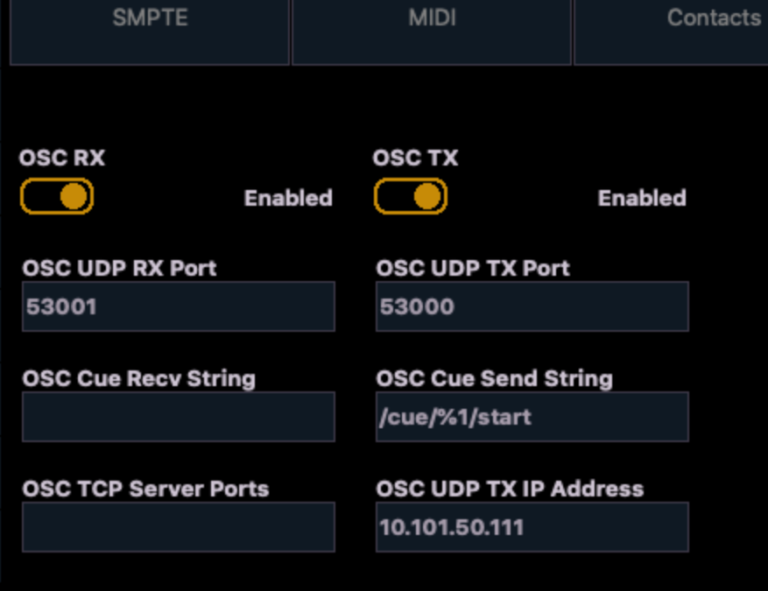Turn off the OSC TX toggle switch
The height and width of the screenshot is (591, 768).
tap(410, 197)
